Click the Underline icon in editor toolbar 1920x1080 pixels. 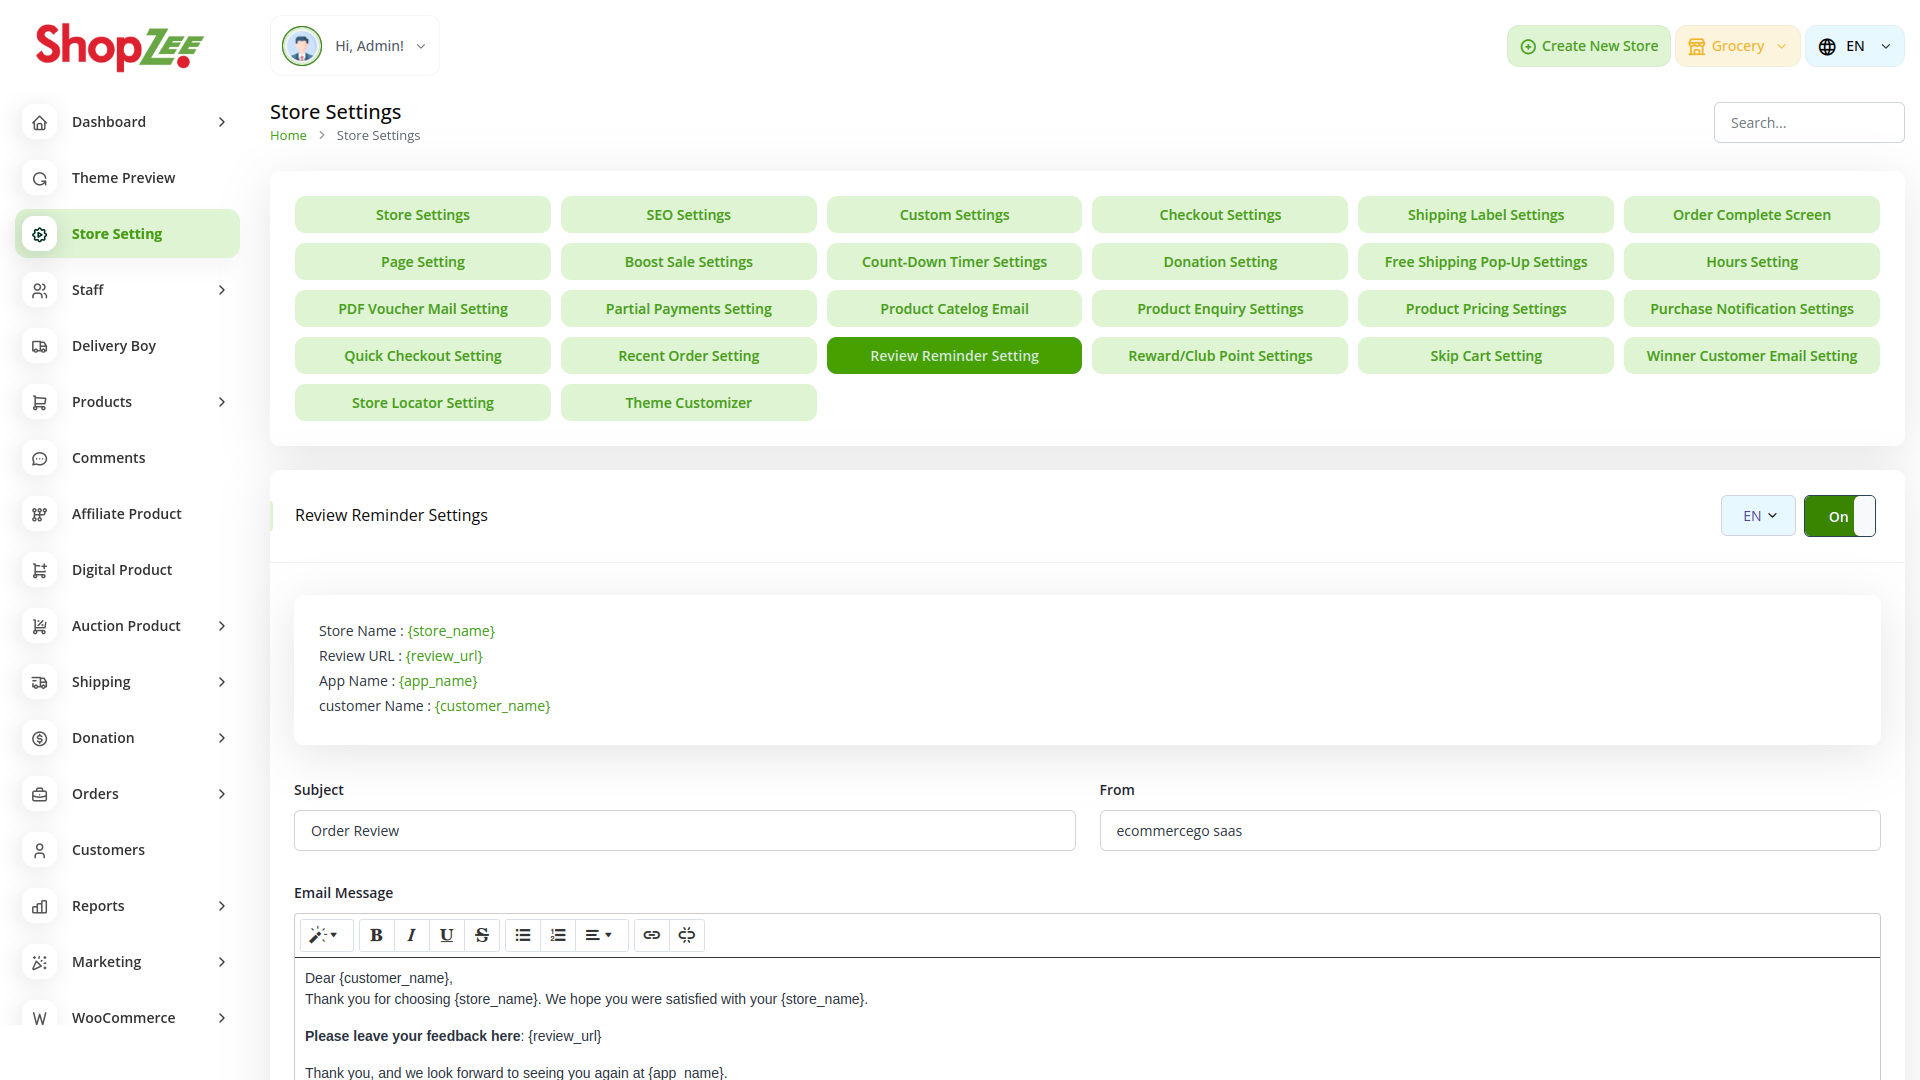point(446,935)
